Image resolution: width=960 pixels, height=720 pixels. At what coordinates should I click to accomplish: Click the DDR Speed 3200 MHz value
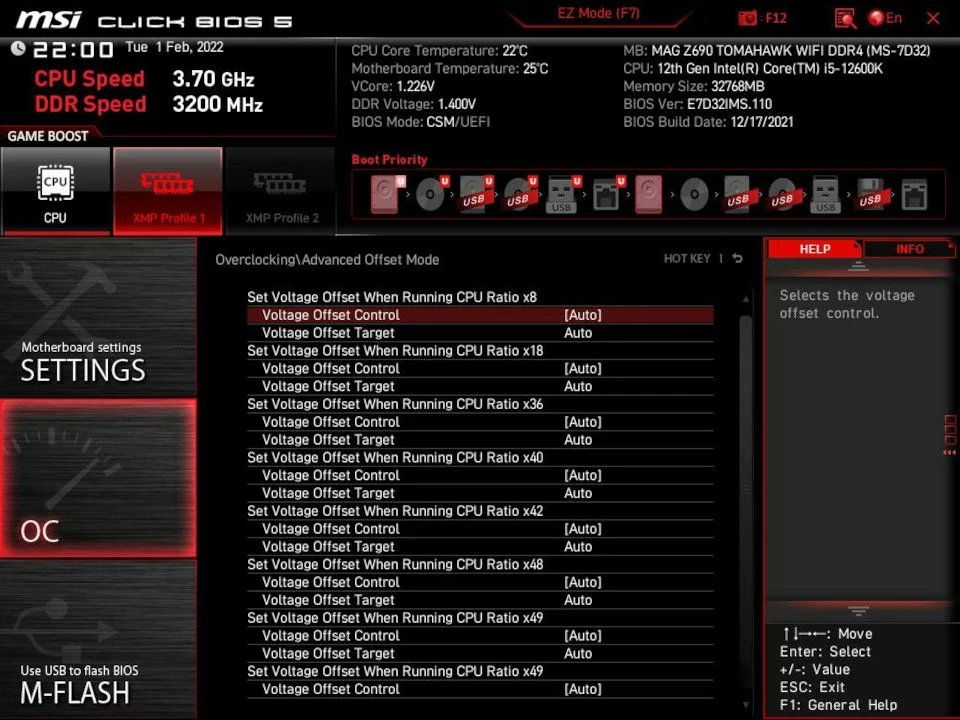(217, 104)
